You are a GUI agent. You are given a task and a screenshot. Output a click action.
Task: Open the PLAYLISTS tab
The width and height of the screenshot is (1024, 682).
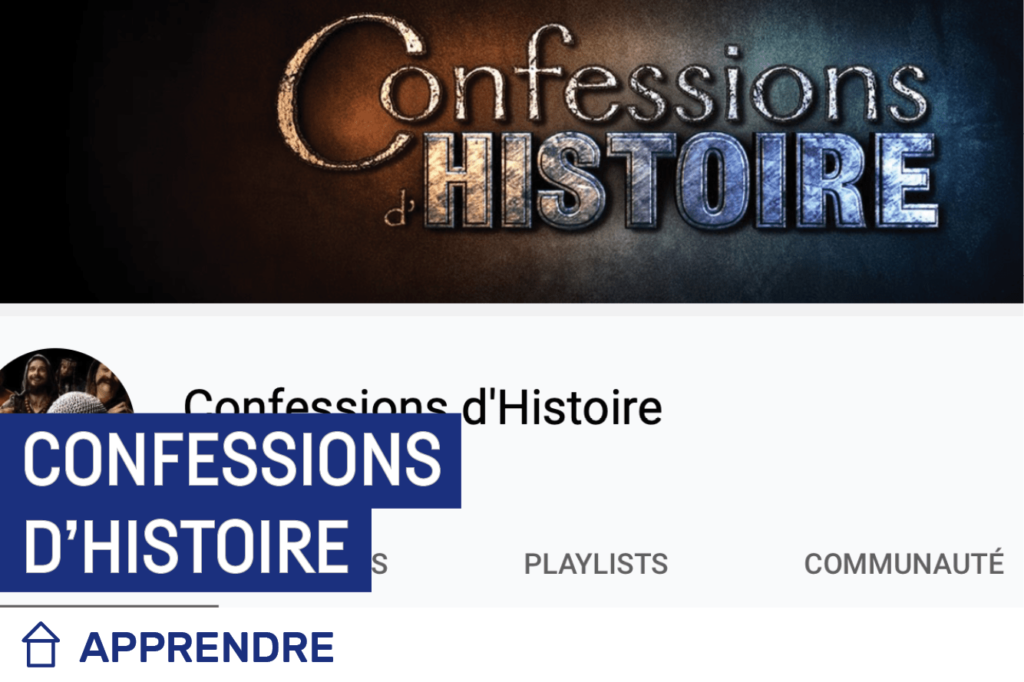click(596, 564)
